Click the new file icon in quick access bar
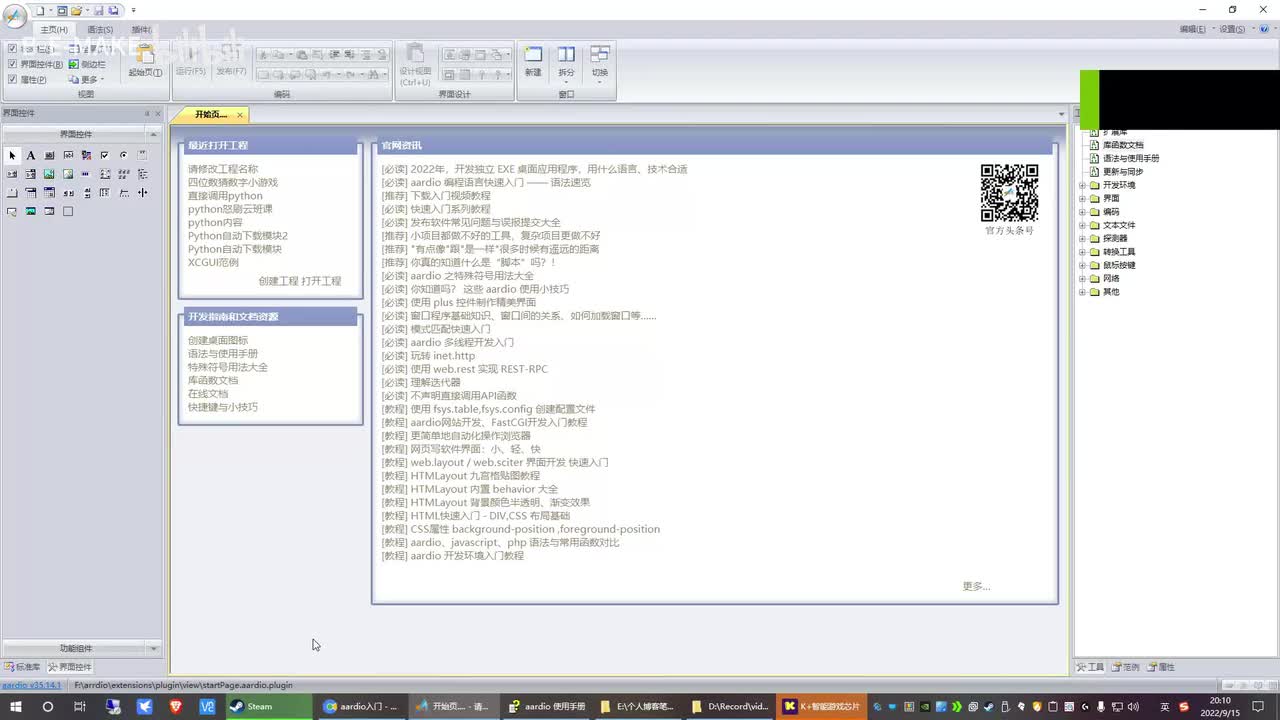The height and width of the screenshot is (720, 1280). pyautogui.click(x=41, y=10)
